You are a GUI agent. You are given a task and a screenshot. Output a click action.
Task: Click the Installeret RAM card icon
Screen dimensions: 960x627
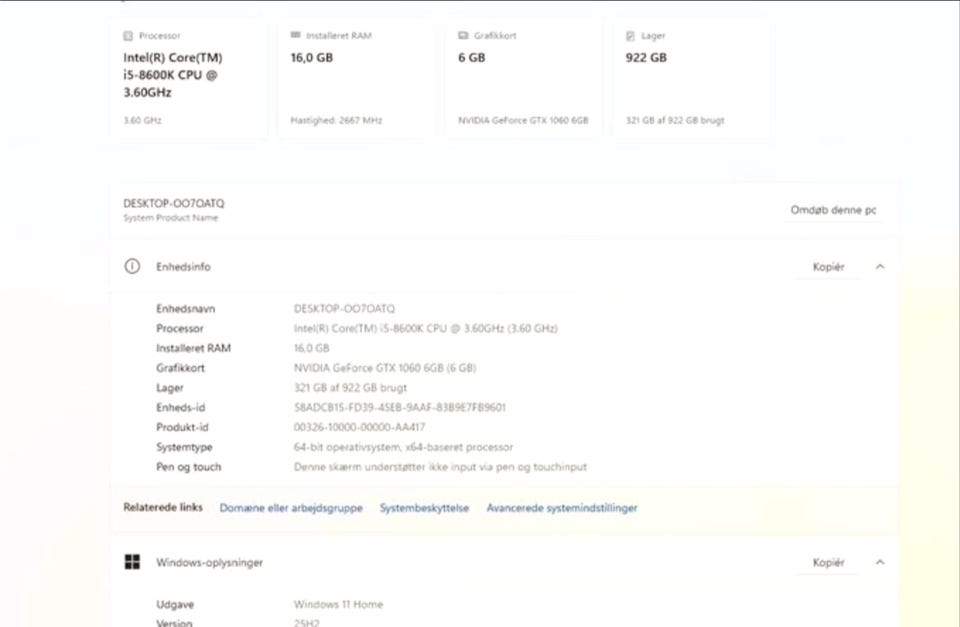(295, 35)
